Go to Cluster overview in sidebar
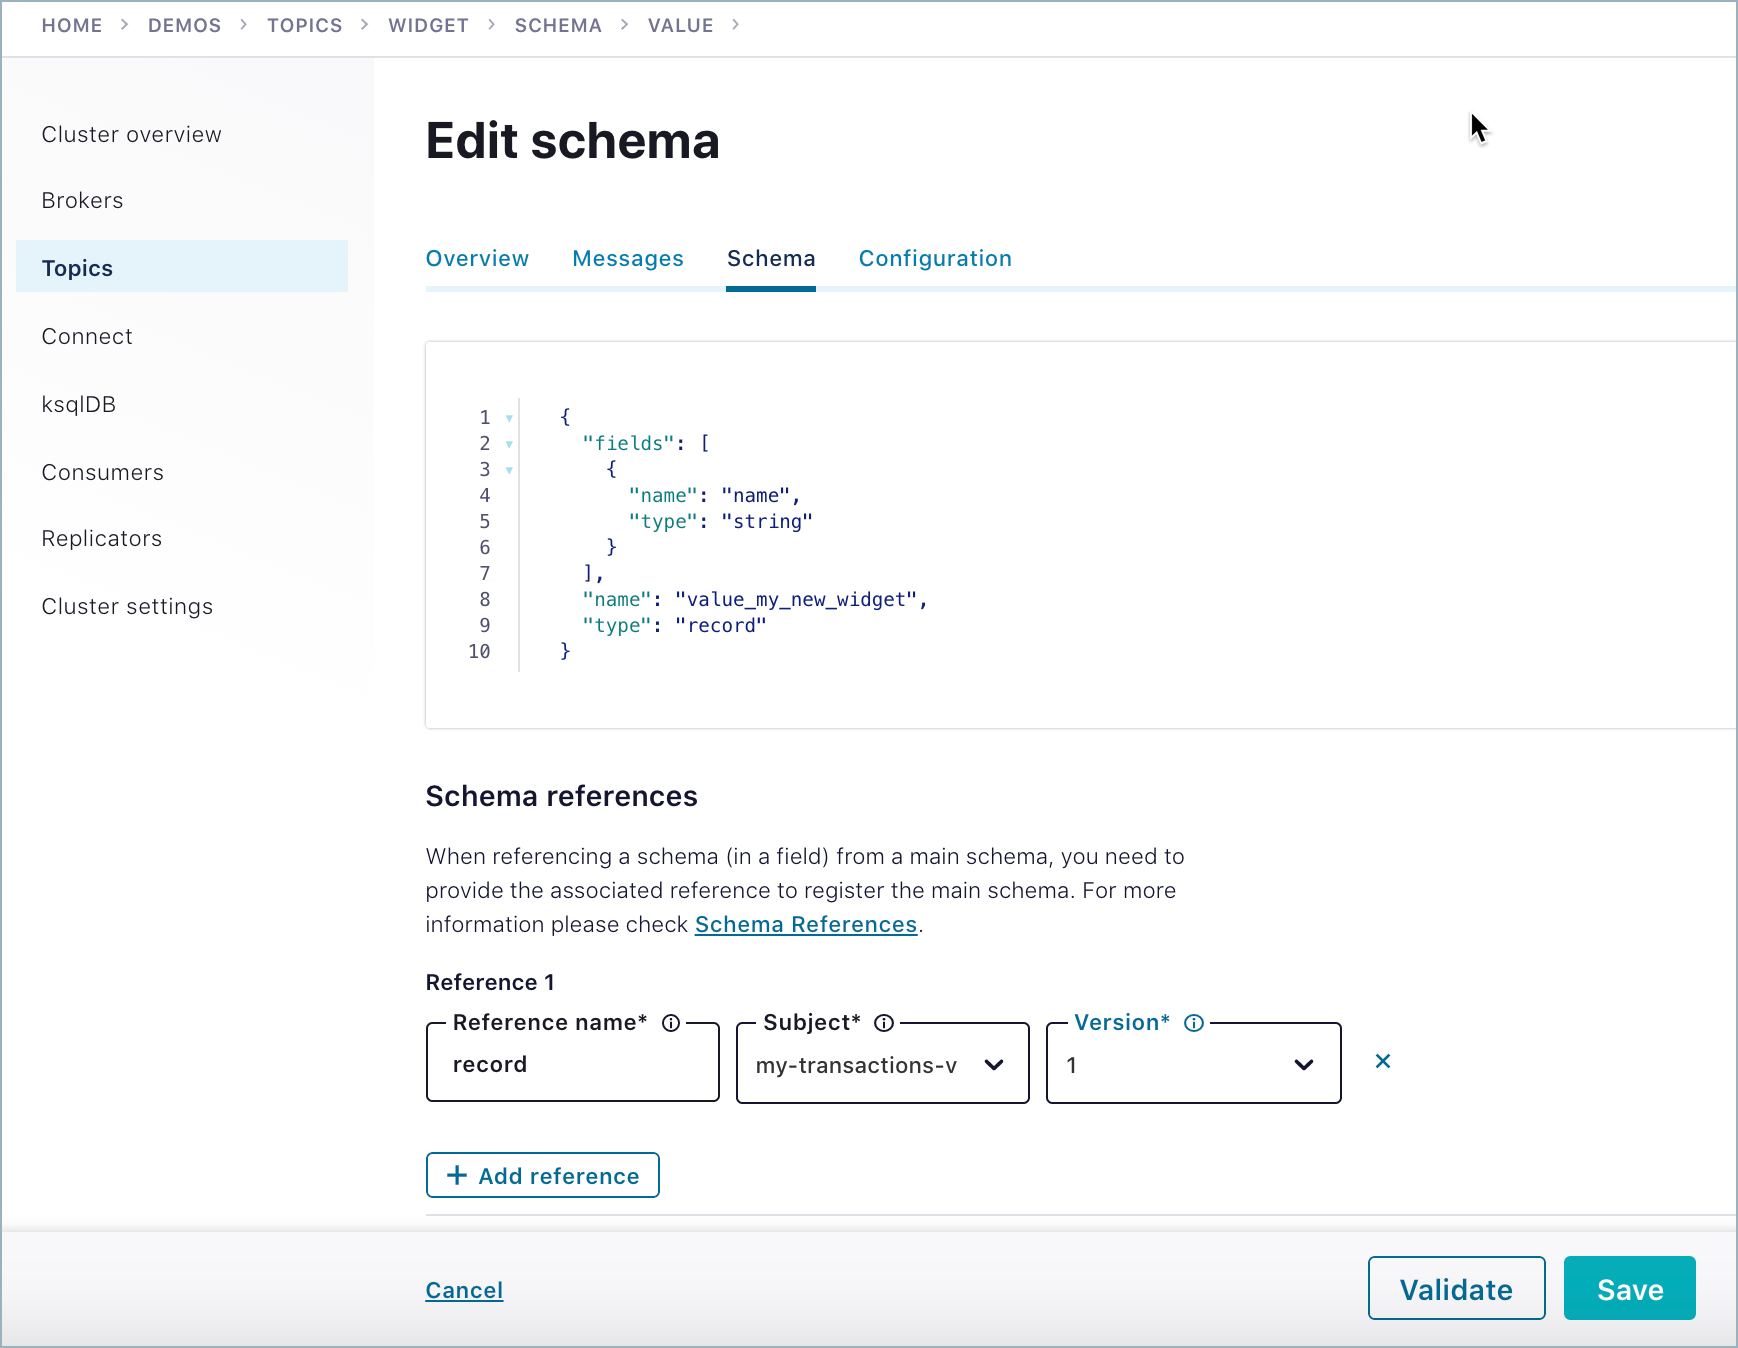Image resolution: width=1738 pixels, height=1348 pixels. click(131, 135)
